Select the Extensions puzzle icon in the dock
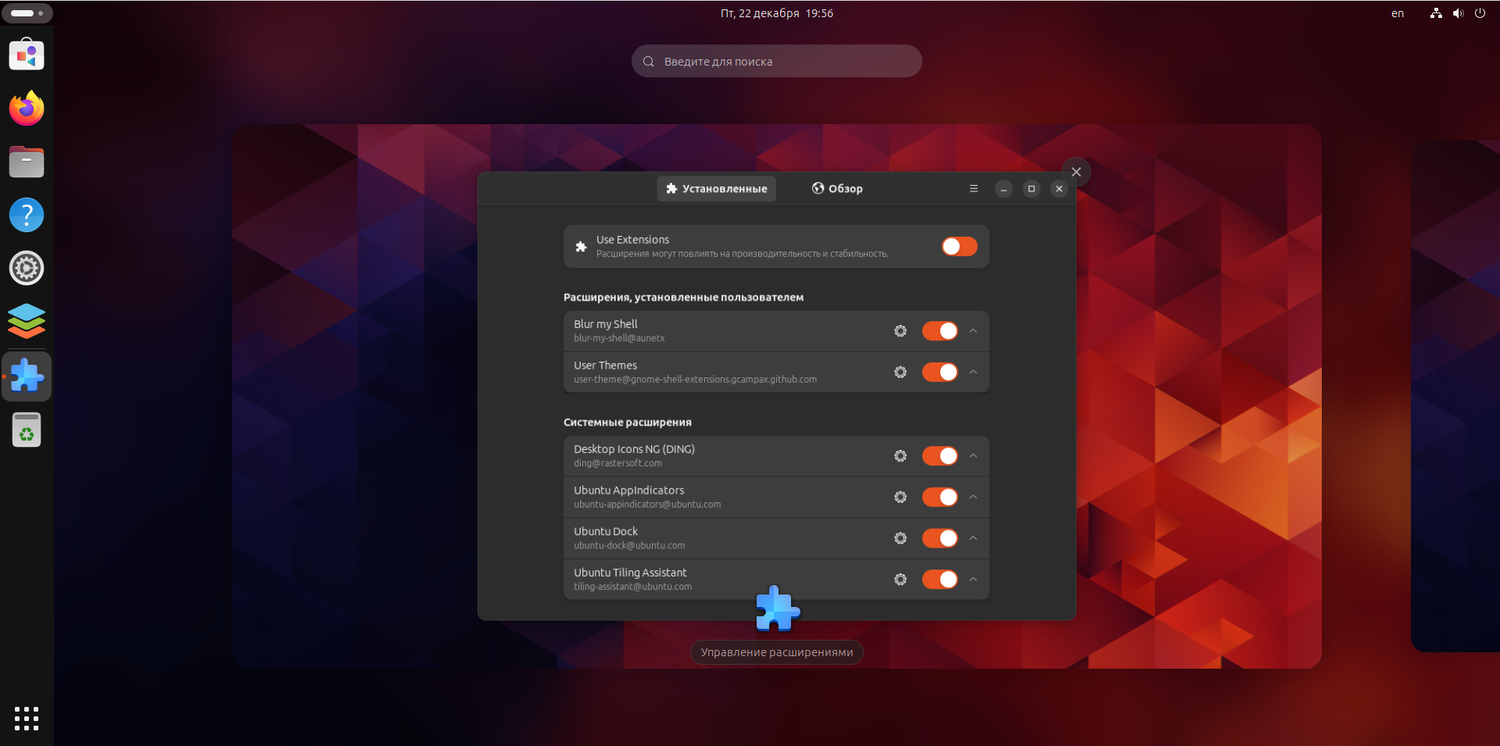 (27, 376)
